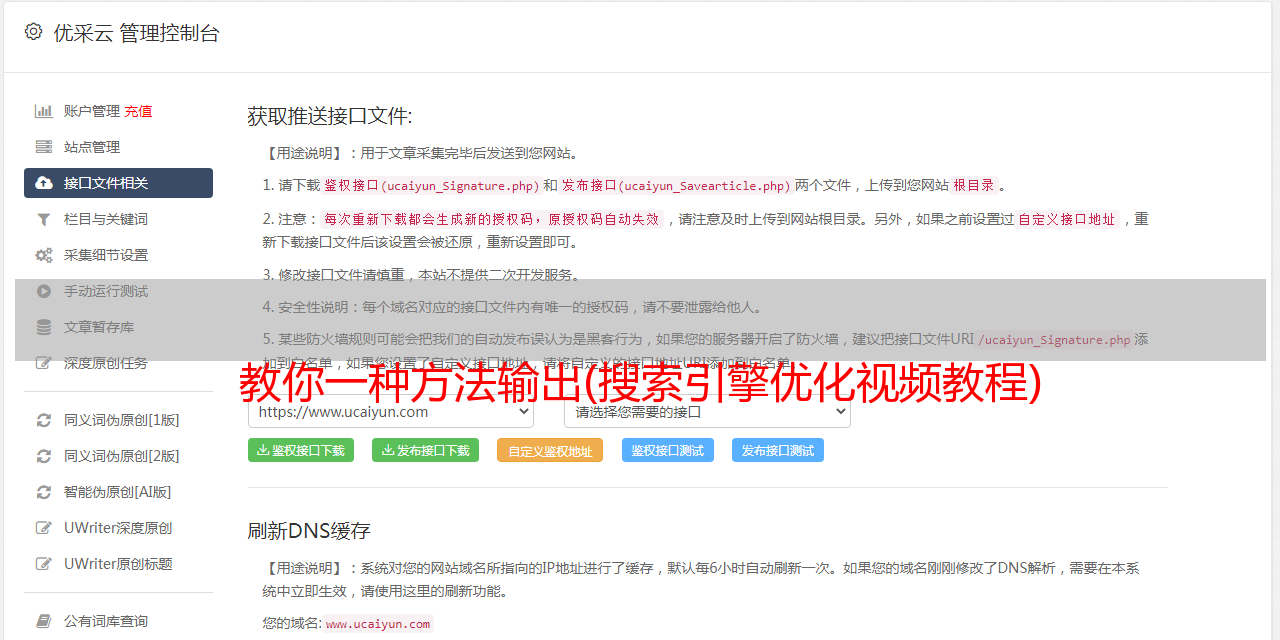
Task: Click the bar chart icon for 账户管理
Action: click(x=44, y=111)
